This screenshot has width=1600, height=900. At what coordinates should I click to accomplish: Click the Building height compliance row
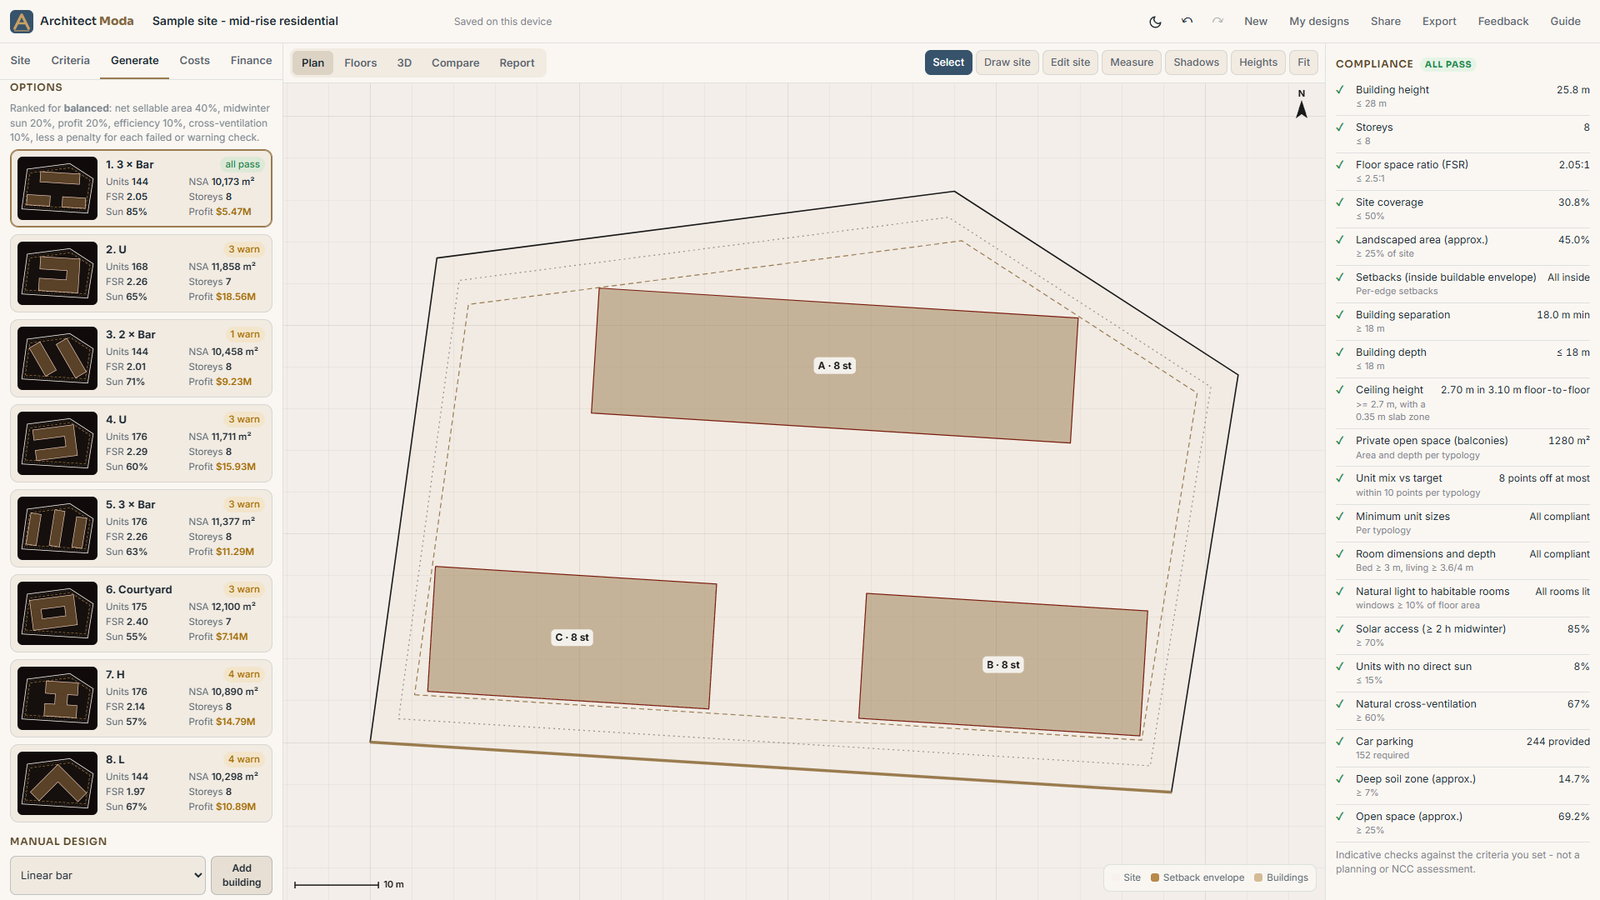click(x=1462, y=96)
